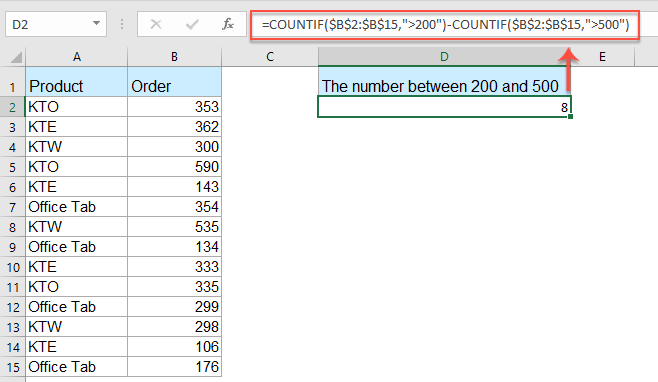Click the Enter checkmark formula icon

coord(192,24)
